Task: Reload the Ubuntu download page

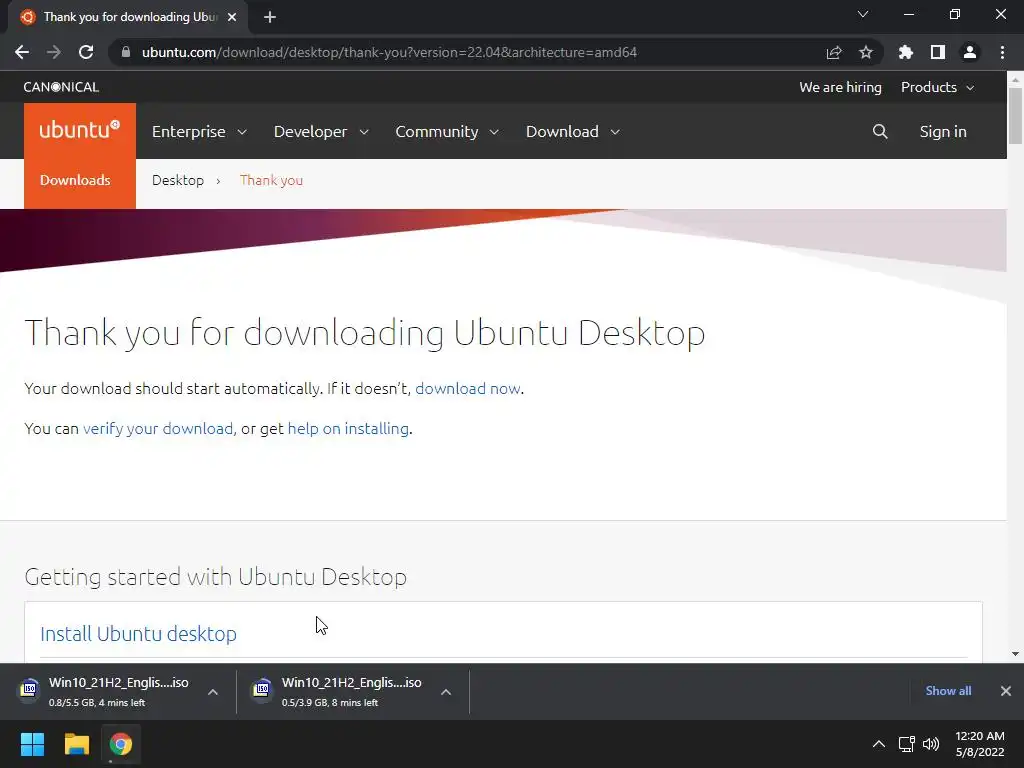Action: [86, 52]
